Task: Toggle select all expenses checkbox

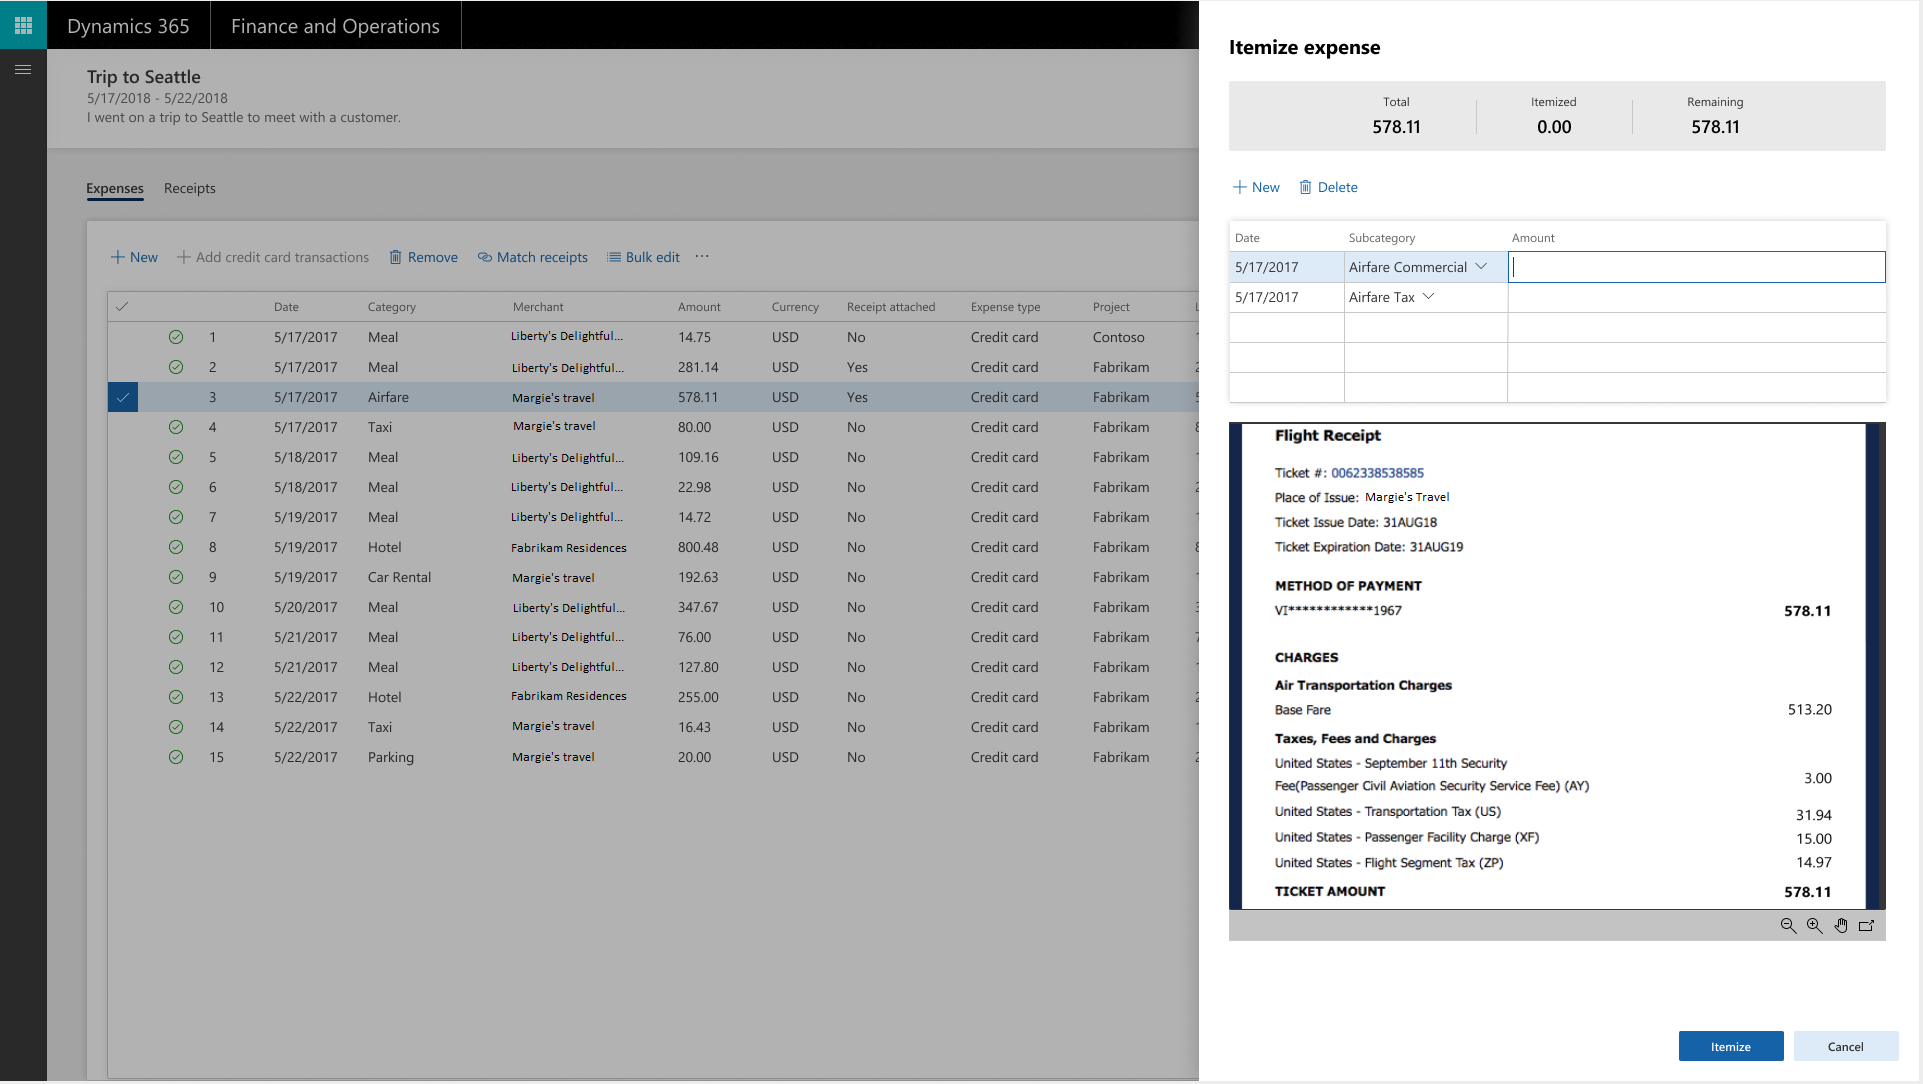Action: tap(122, 305)
